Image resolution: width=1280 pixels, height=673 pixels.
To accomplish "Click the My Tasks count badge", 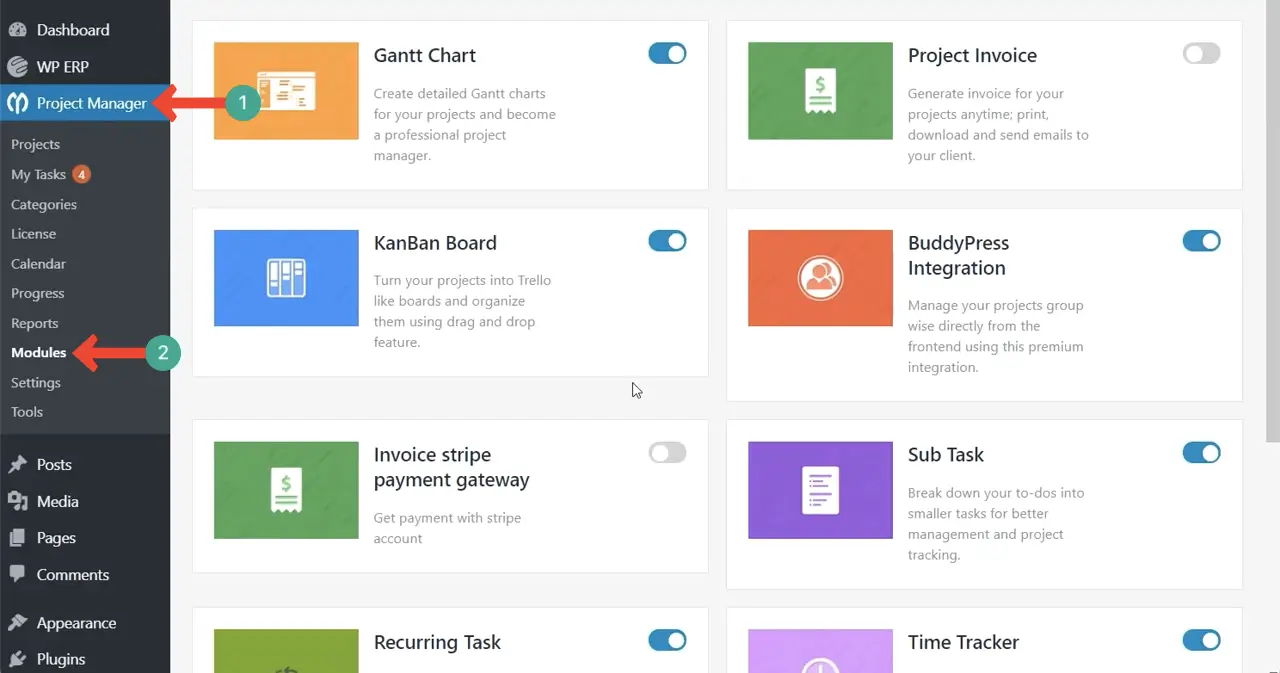I will click(81, 174).
